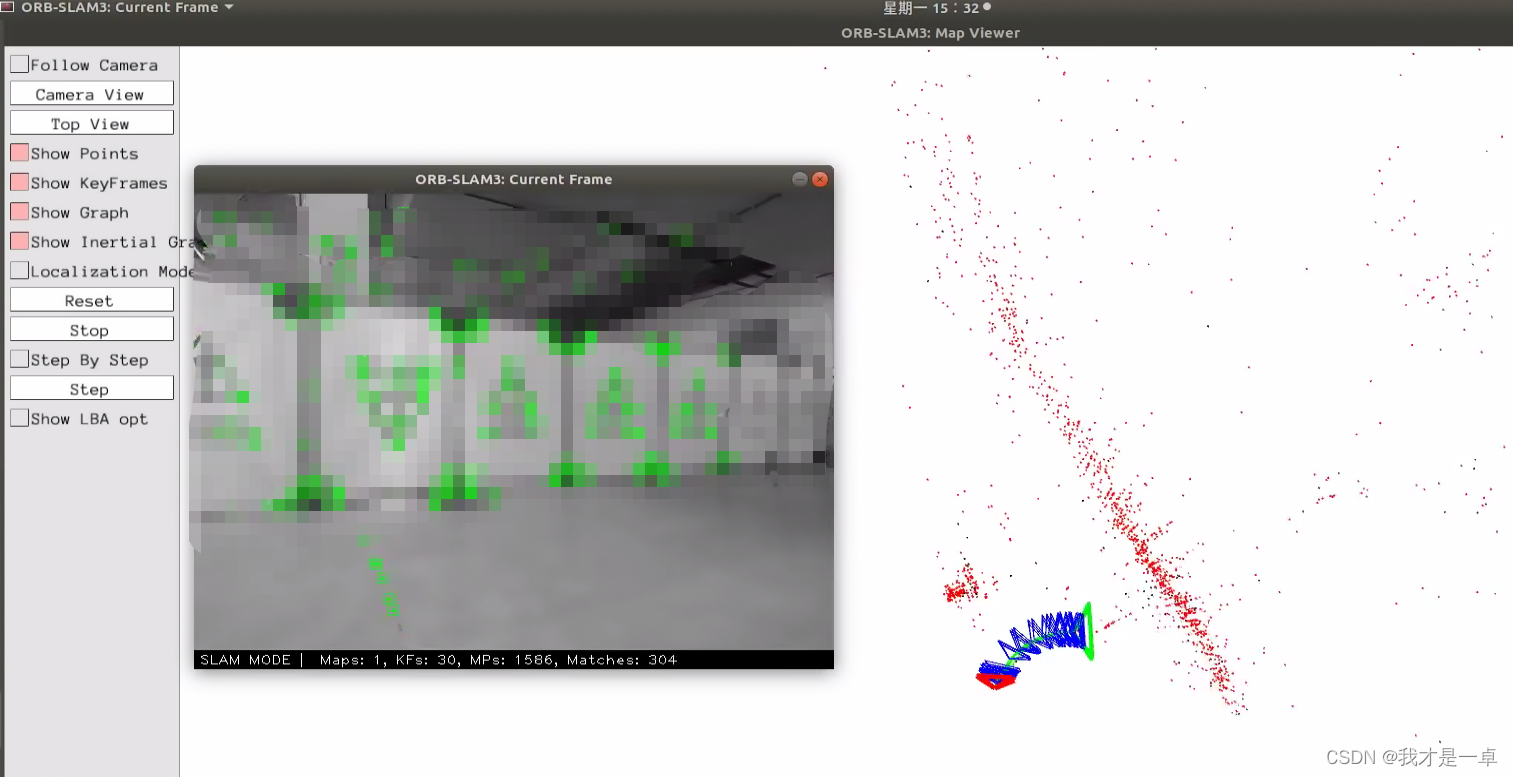Open the ORB-SLAM3 Current Frame title menu

tap(120, 8)
